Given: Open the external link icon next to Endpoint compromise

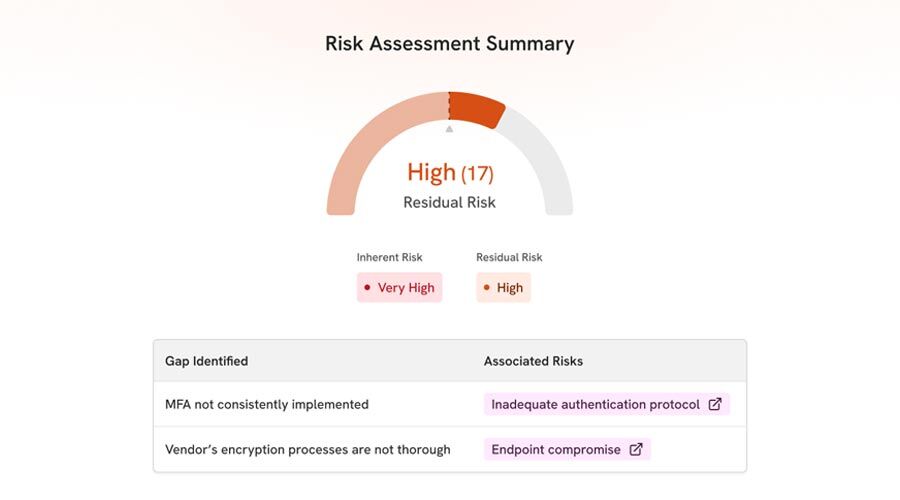Looking at the screenshot, I should pos(636,450).
